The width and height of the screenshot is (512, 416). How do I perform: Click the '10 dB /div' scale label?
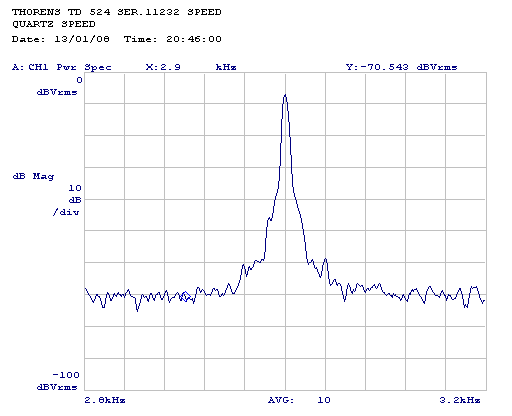[x=67, y=200]
